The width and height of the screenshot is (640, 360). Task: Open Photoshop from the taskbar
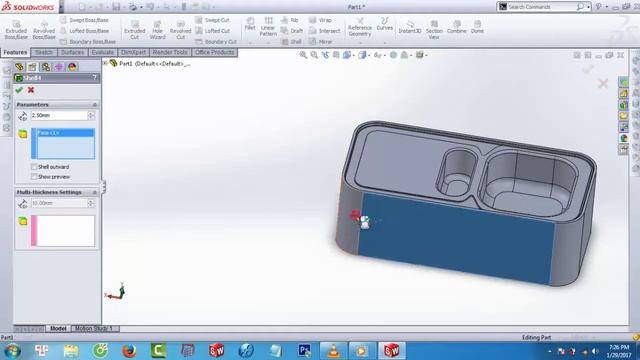click(304, 351)
